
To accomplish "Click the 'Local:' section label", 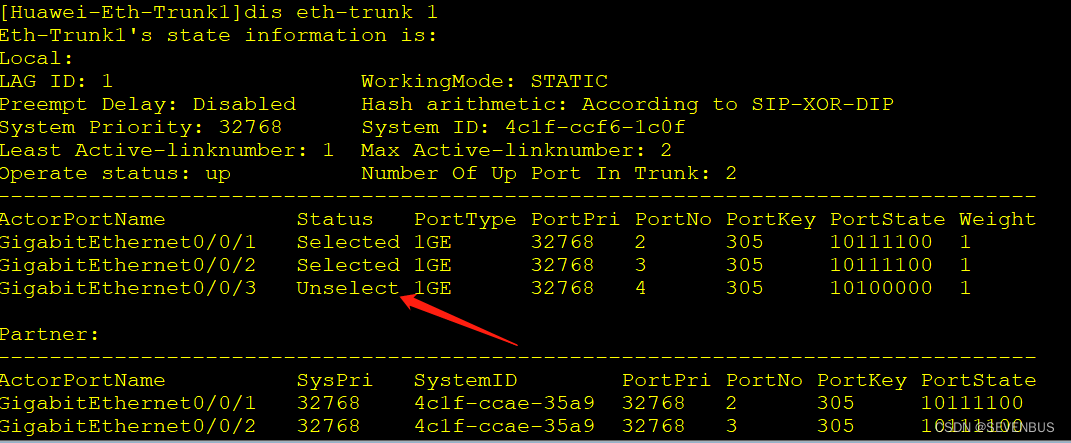I will 37,59.
